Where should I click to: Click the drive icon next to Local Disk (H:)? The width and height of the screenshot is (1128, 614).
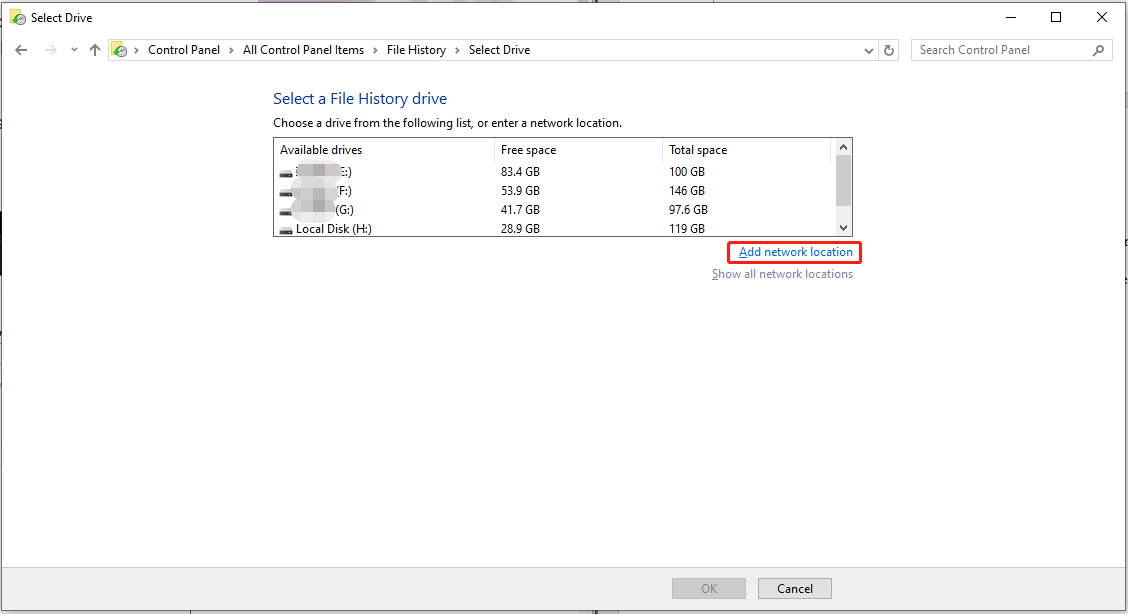point(285,228)
